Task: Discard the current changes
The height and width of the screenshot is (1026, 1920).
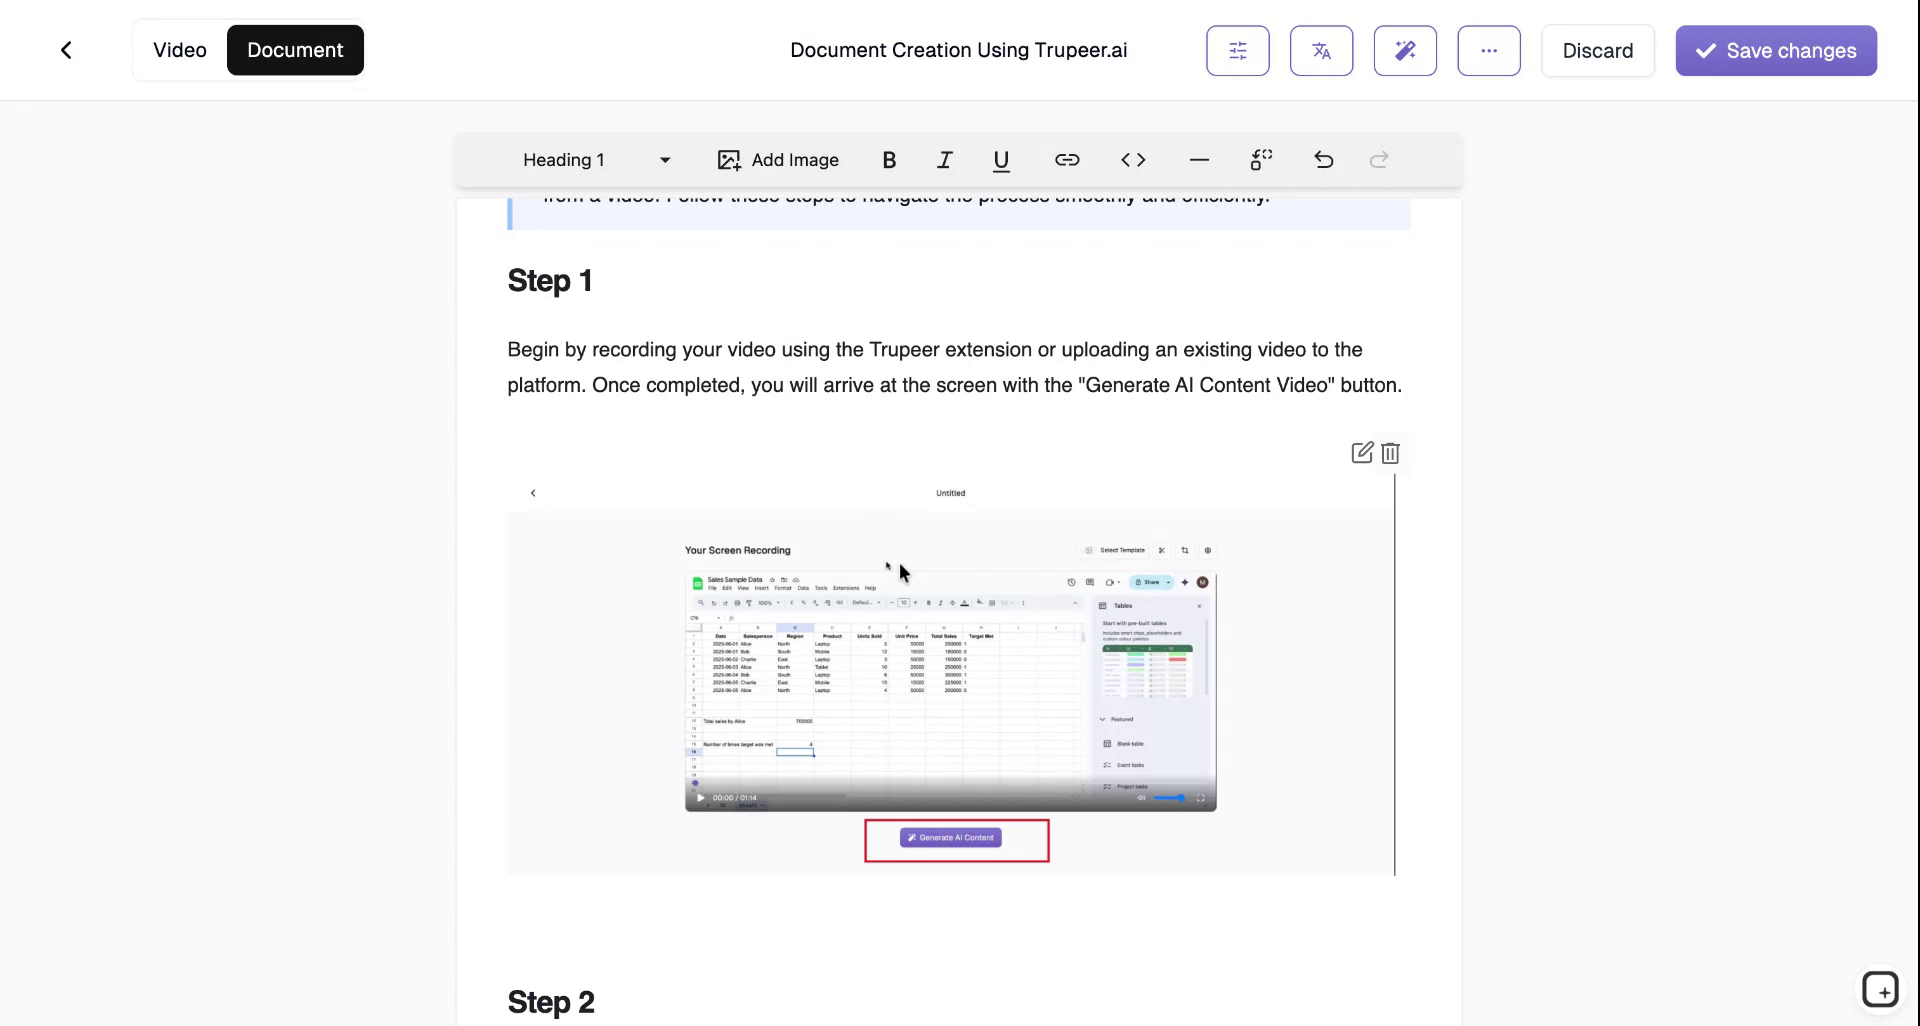Action: [x=1597, y=50]
